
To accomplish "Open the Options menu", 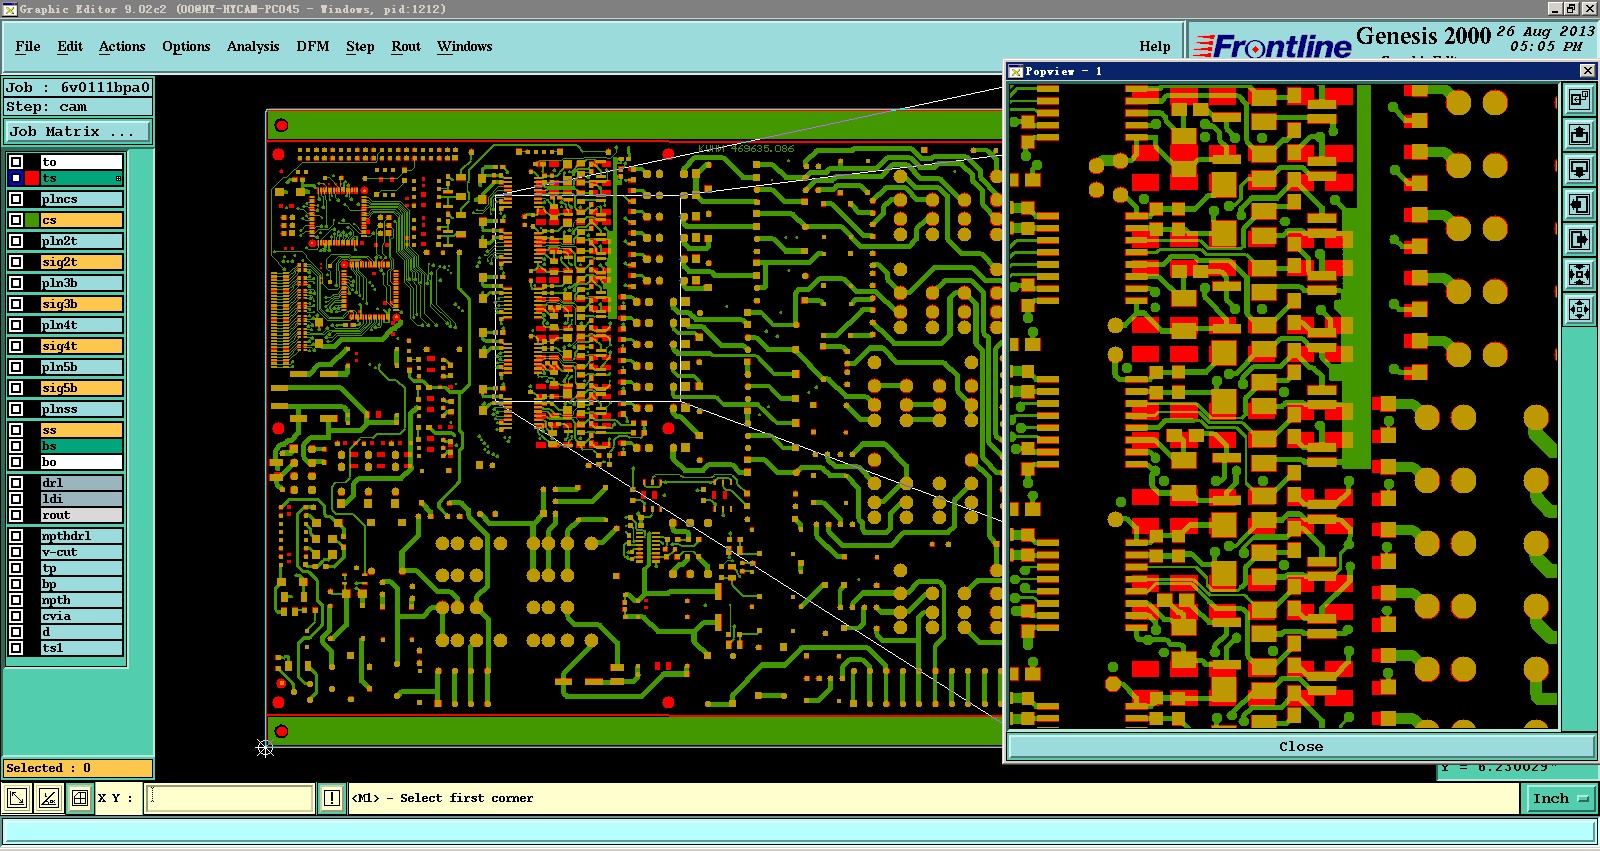I will tap(186, 46).
